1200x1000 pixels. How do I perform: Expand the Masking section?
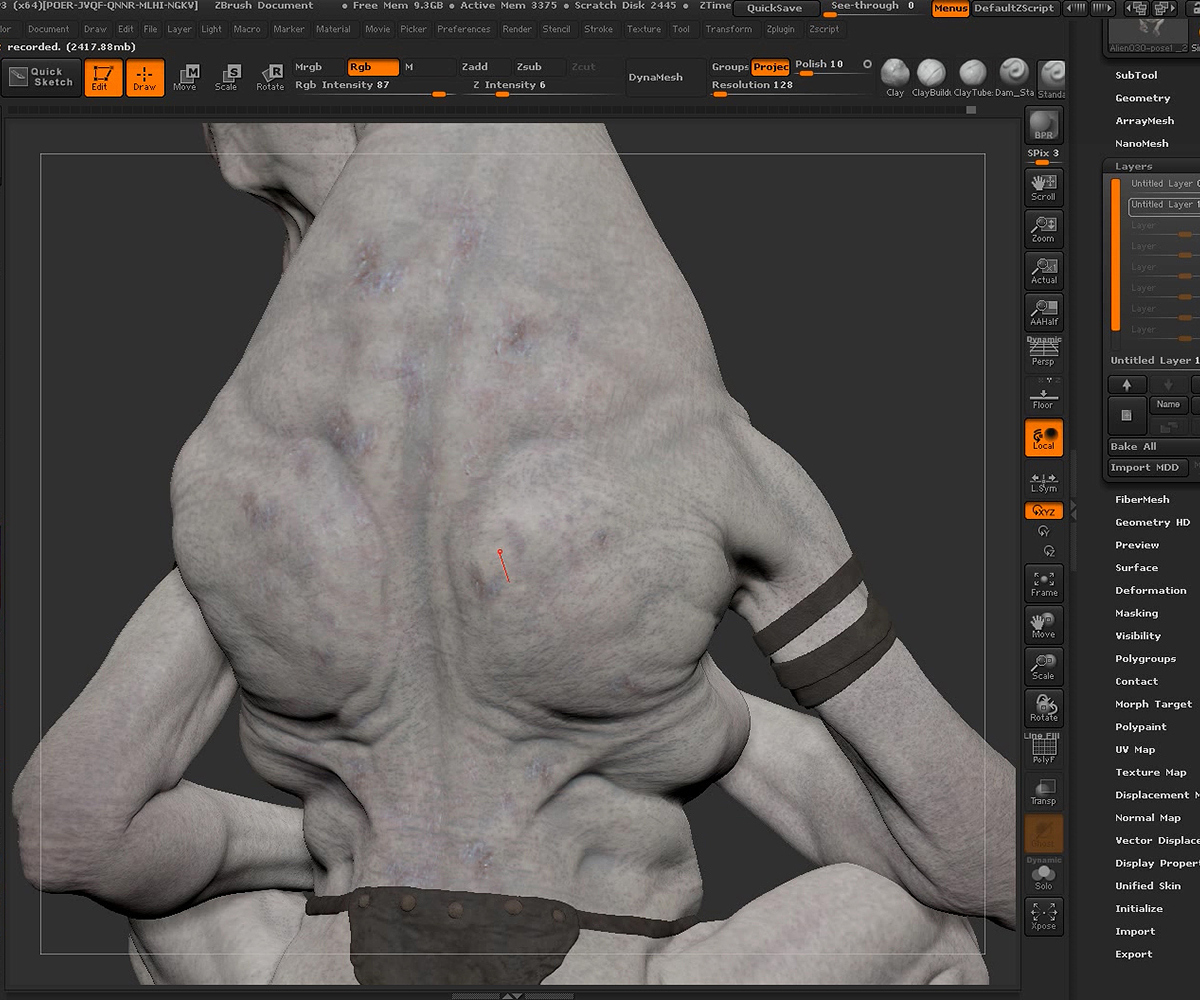(1137, 613)
